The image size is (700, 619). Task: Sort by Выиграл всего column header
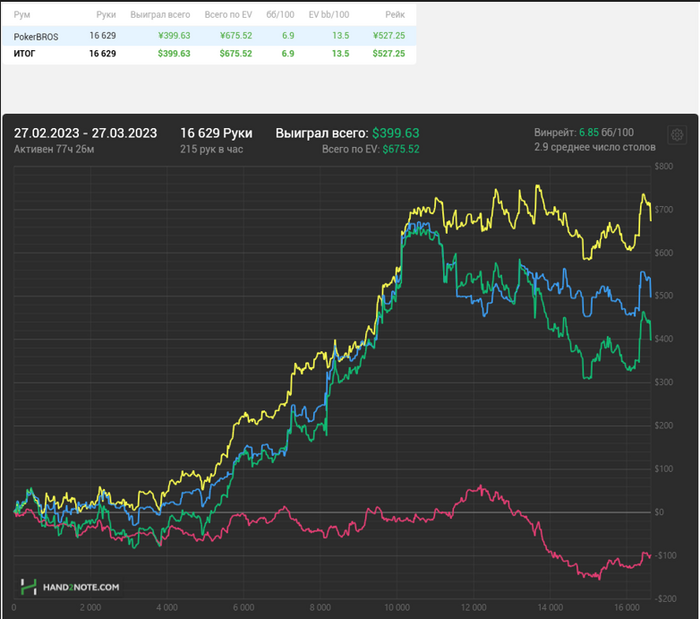(x=160, y=15)
